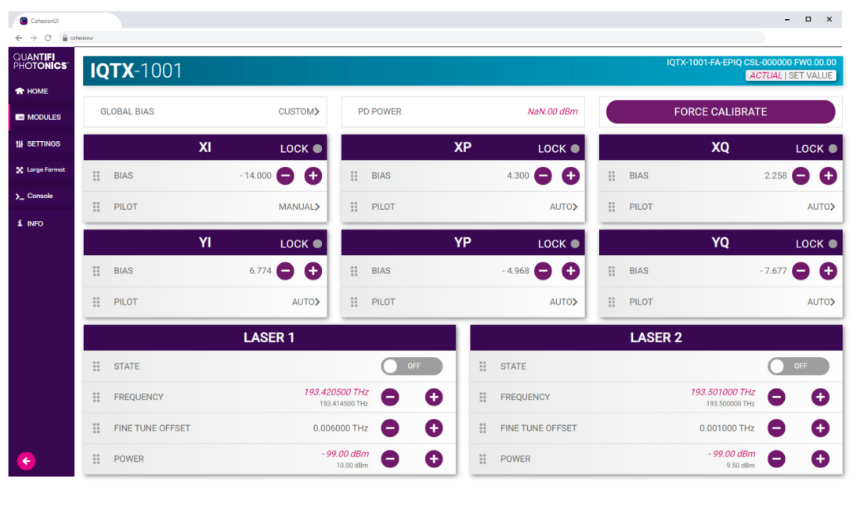The image size is (862, 508).
Task: Click the FORCE CALIBRATE button
Action: point(720,112)
